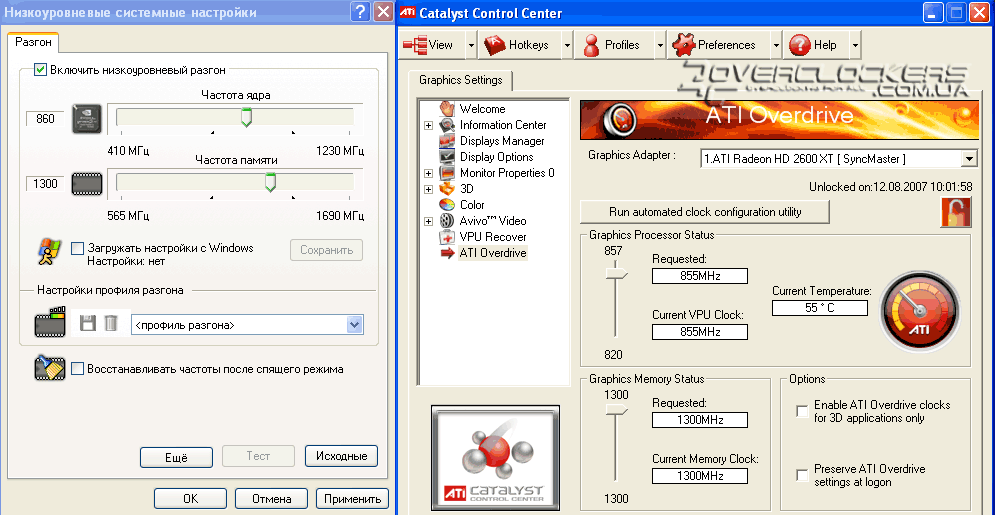Run automated clock configuration utility
Image resolution: width=995 pixels, height=515 pixels.
[705, 212]
